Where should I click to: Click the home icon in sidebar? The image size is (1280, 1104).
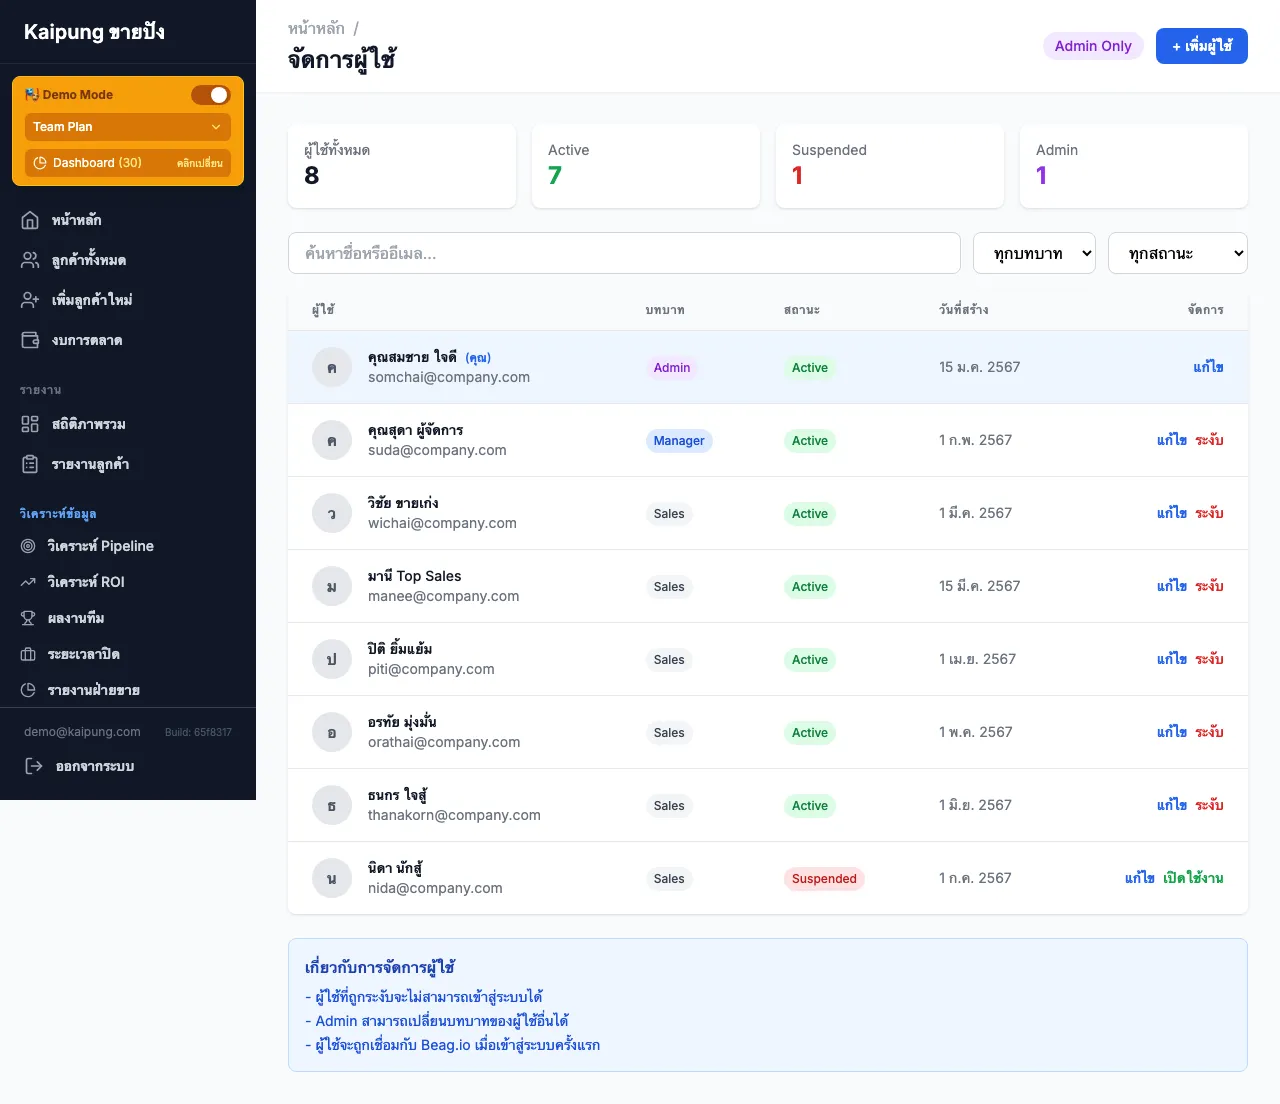click(x=30, y=220)
